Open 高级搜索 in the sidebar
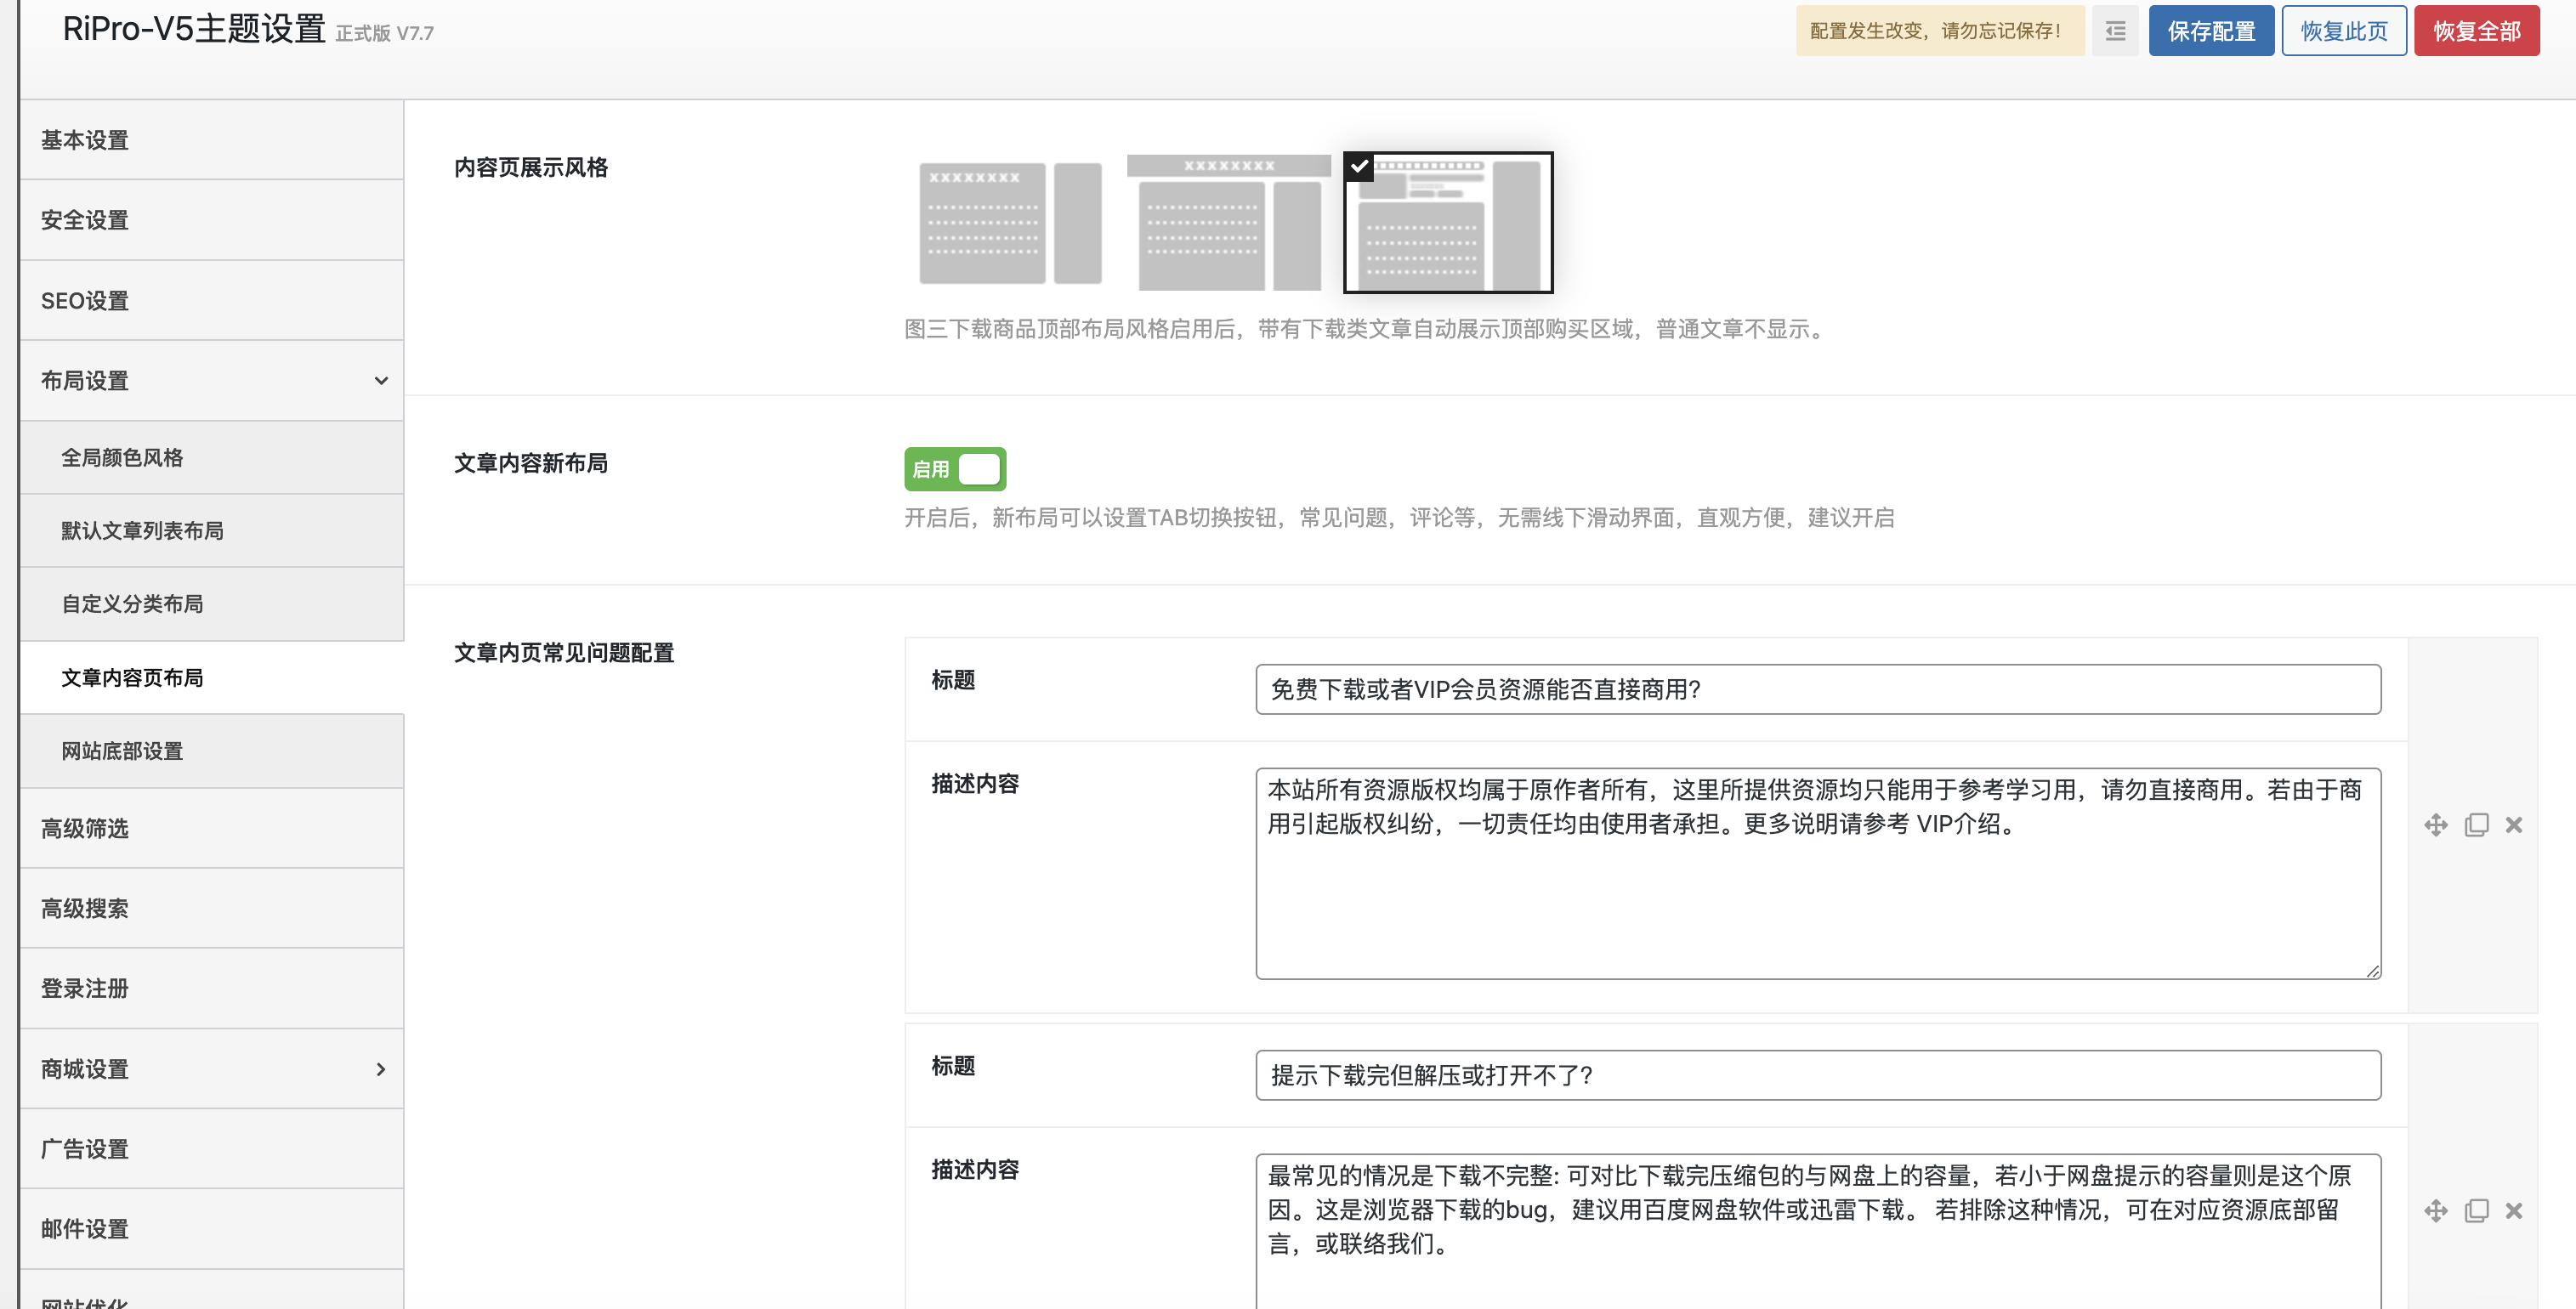 pos(212,908)
